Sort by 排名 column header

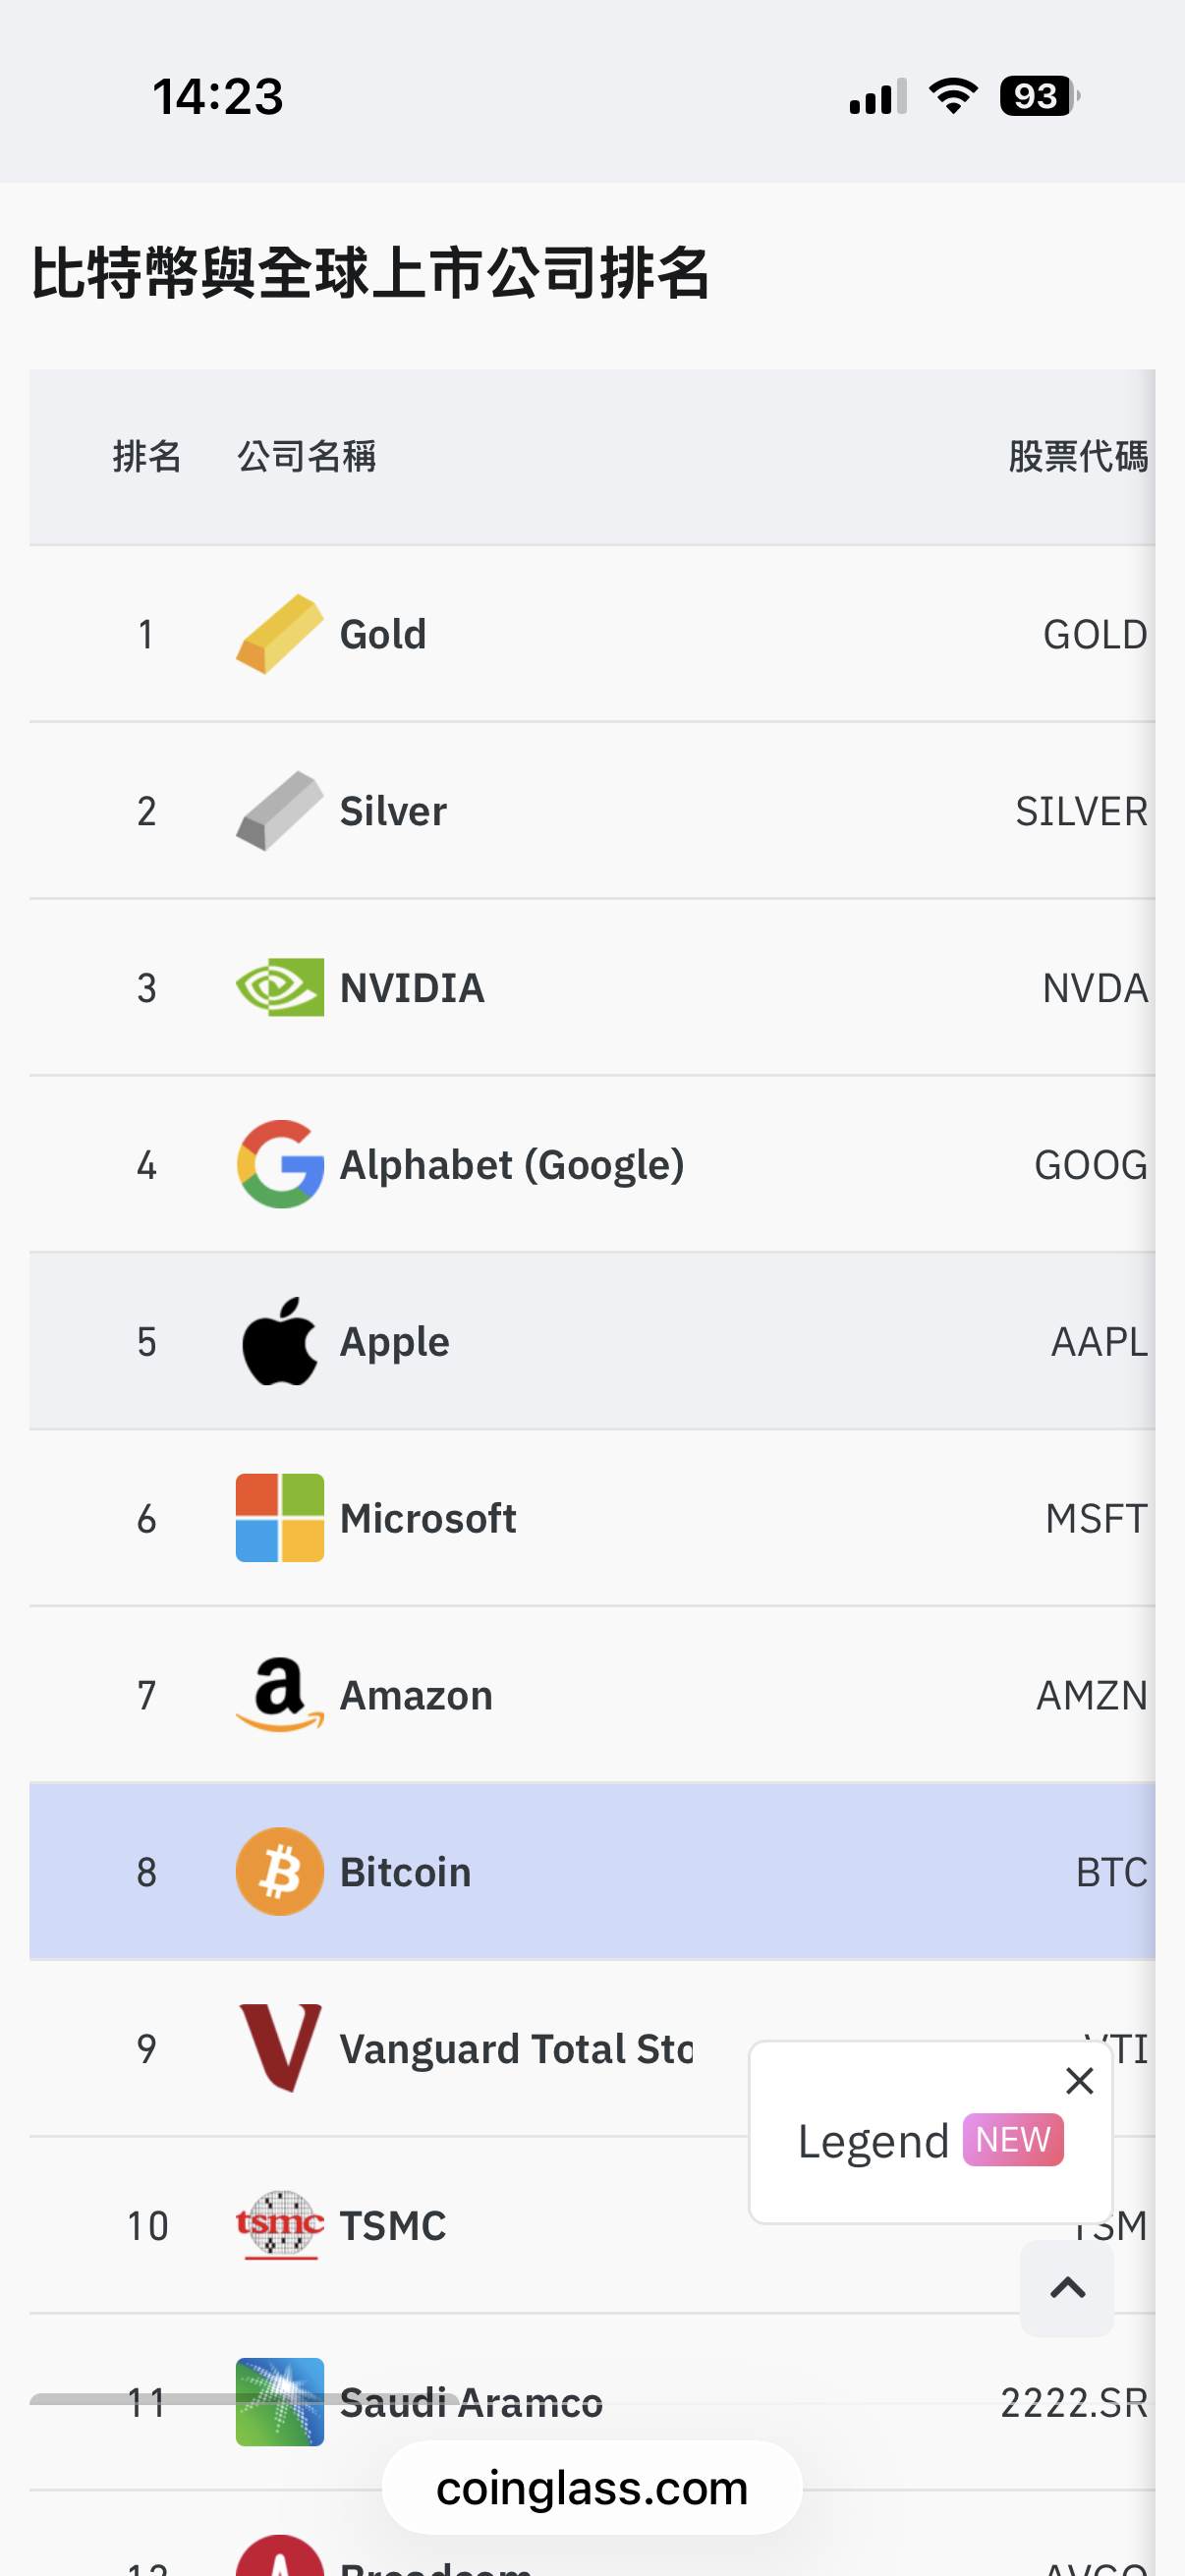(x=147, y=457)
